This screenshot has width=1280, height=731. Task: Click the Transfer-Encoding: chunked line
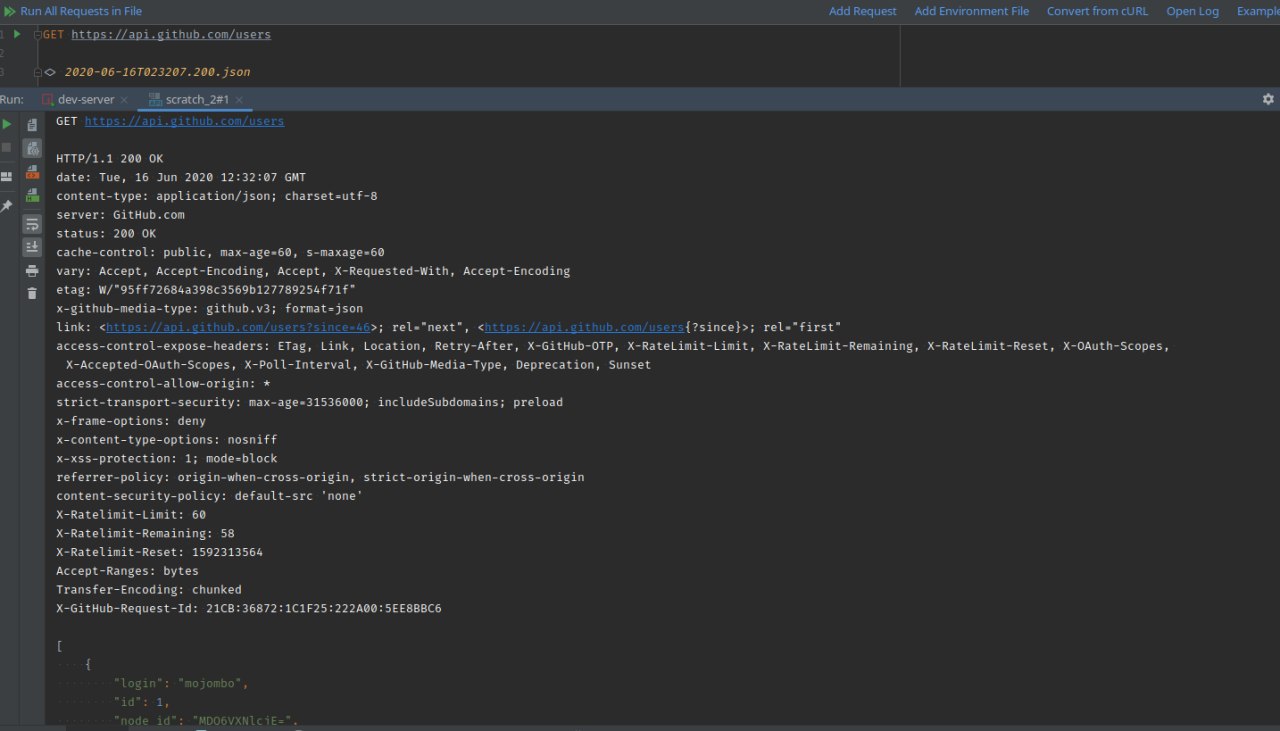(149, 590)
